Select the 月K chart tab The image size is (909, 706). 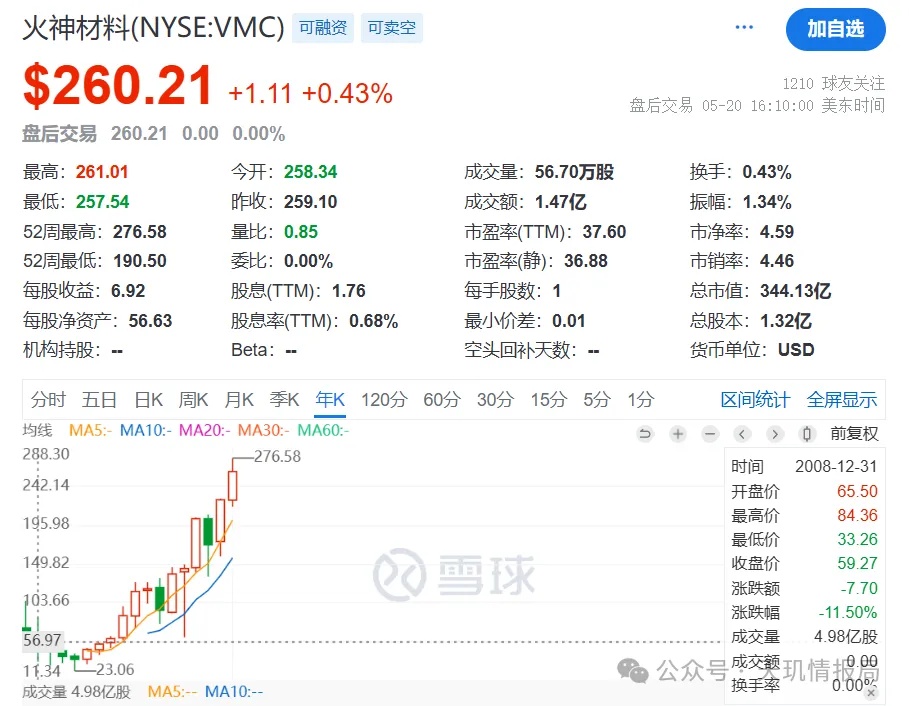click(x=239, y=399)
